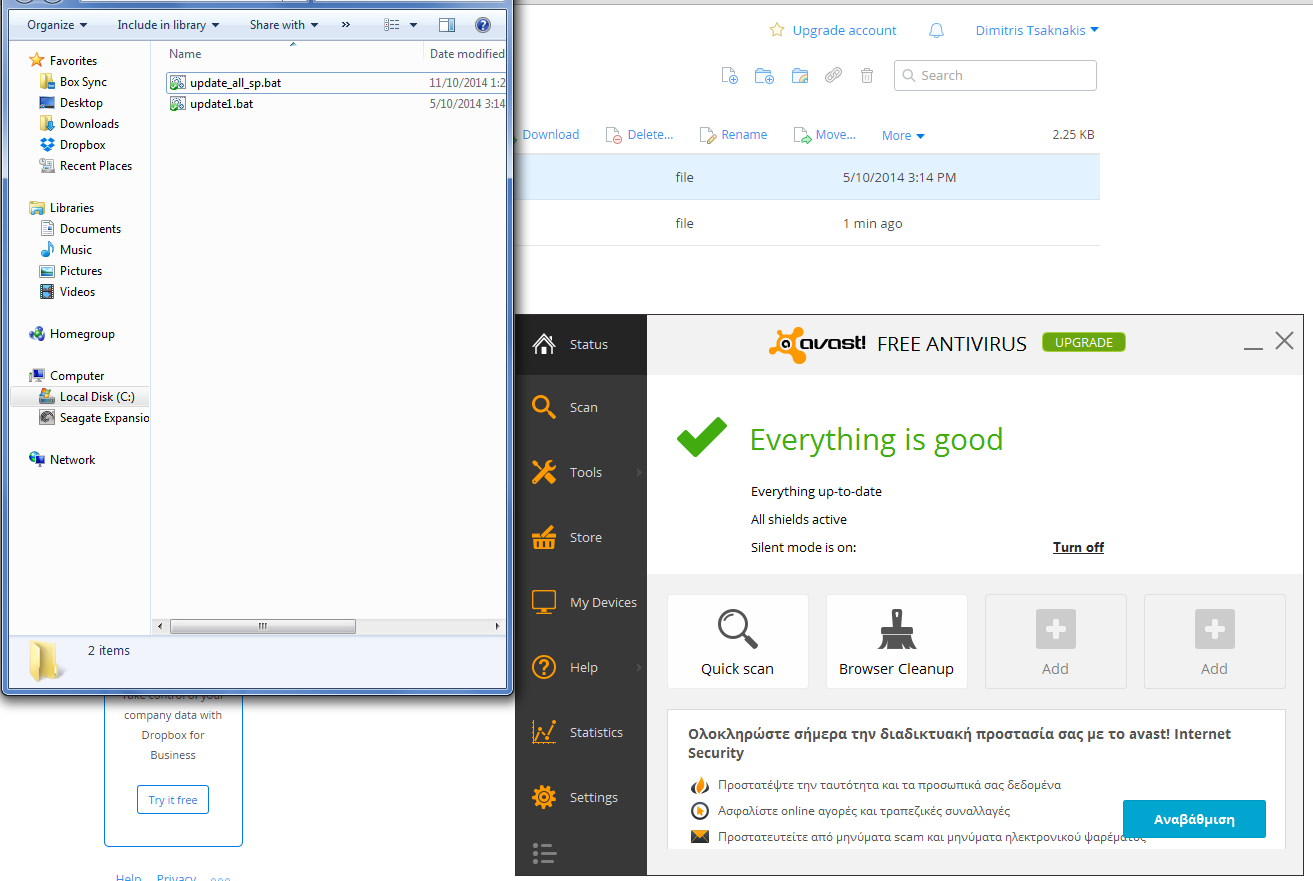Open the Organize menu in Explorer
Image resolution: width=1313 pixels, height=881 pixels.
tap(57, 24)
